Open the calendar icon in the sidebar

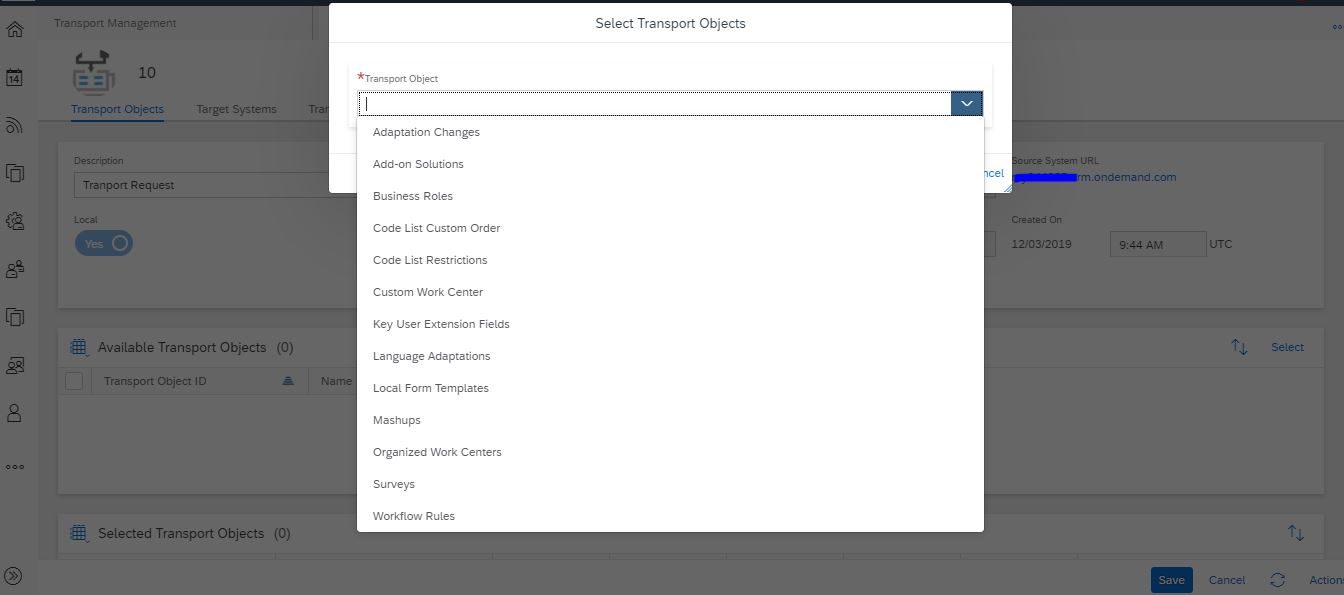15,77
